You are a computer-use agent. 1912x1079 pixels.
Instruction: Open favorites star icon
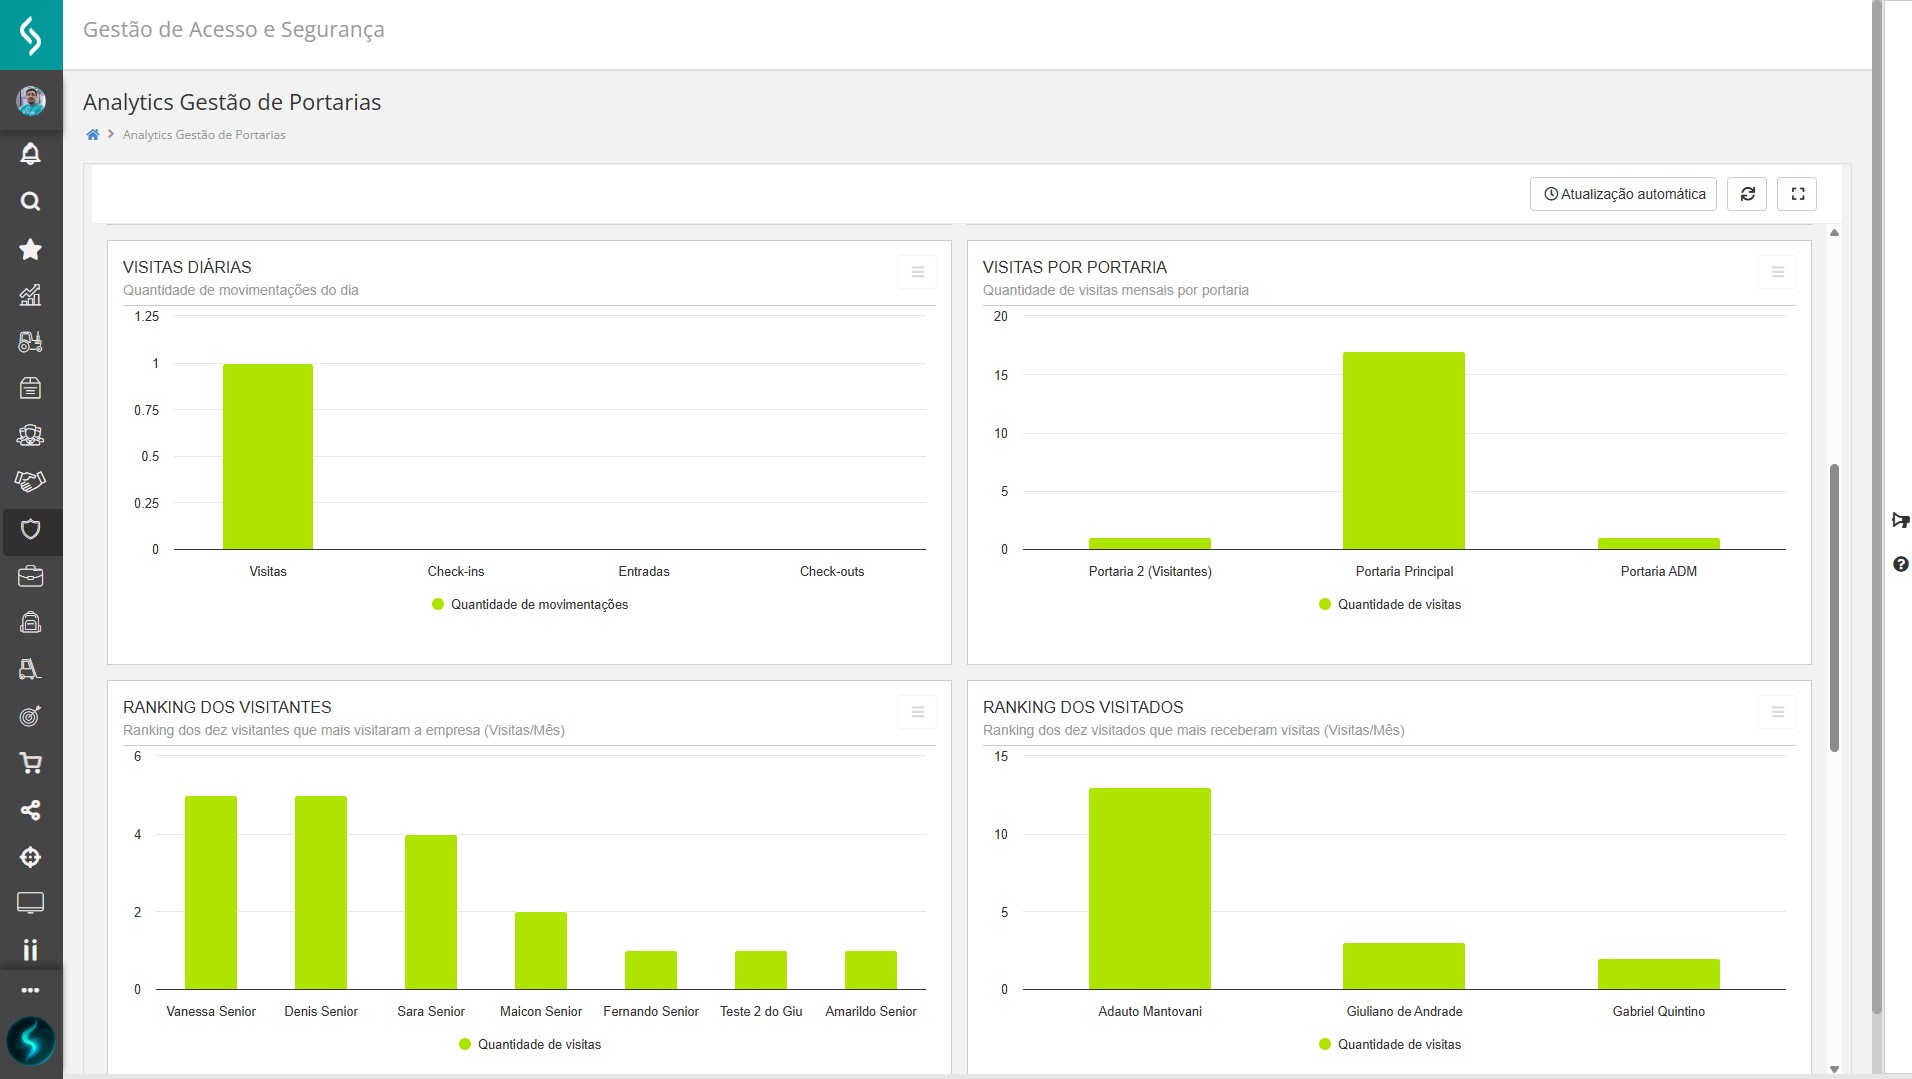pos(30,249)
